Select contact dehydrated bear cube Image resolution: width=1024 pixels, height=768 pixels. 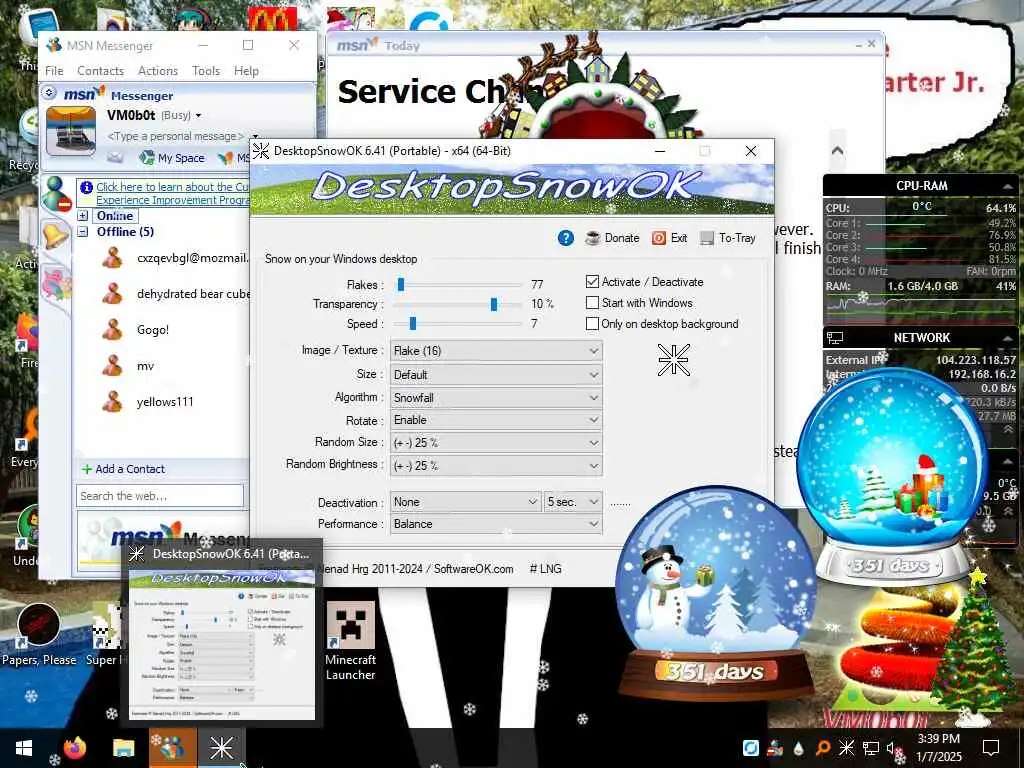[x=175, y=294]
